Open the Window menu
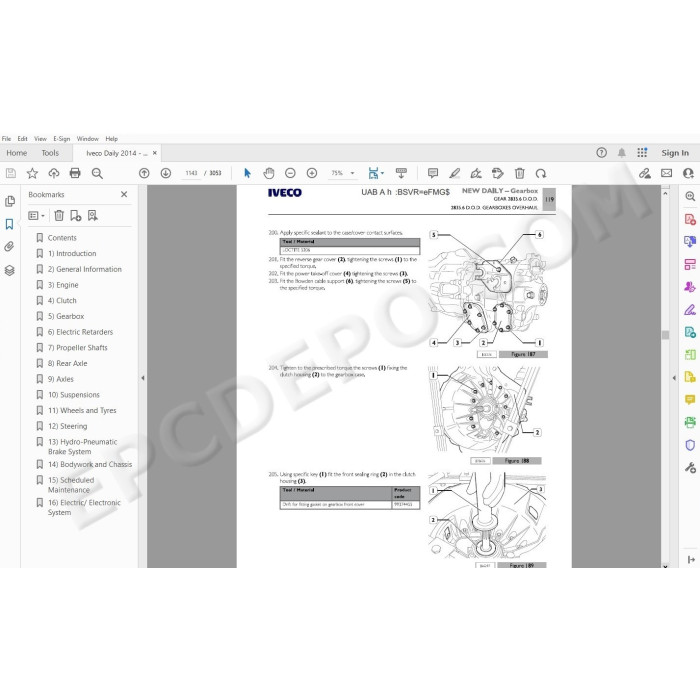 coord(88,139)
